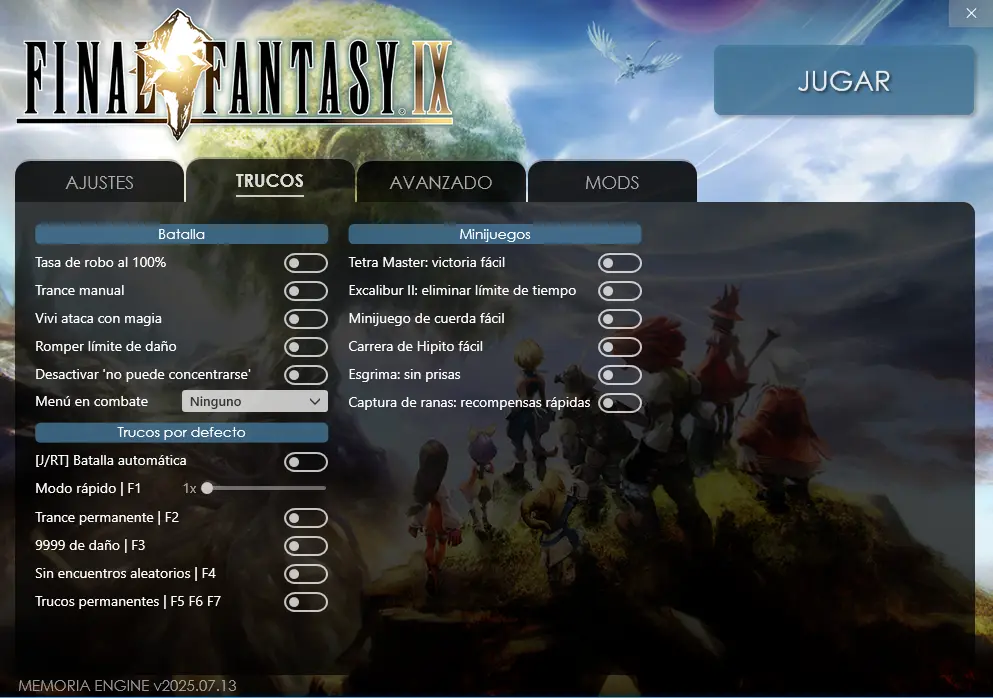Toggle 'Carrera de Hipito fácil'
Screen dimensions: 993x698
coord(619,346)
